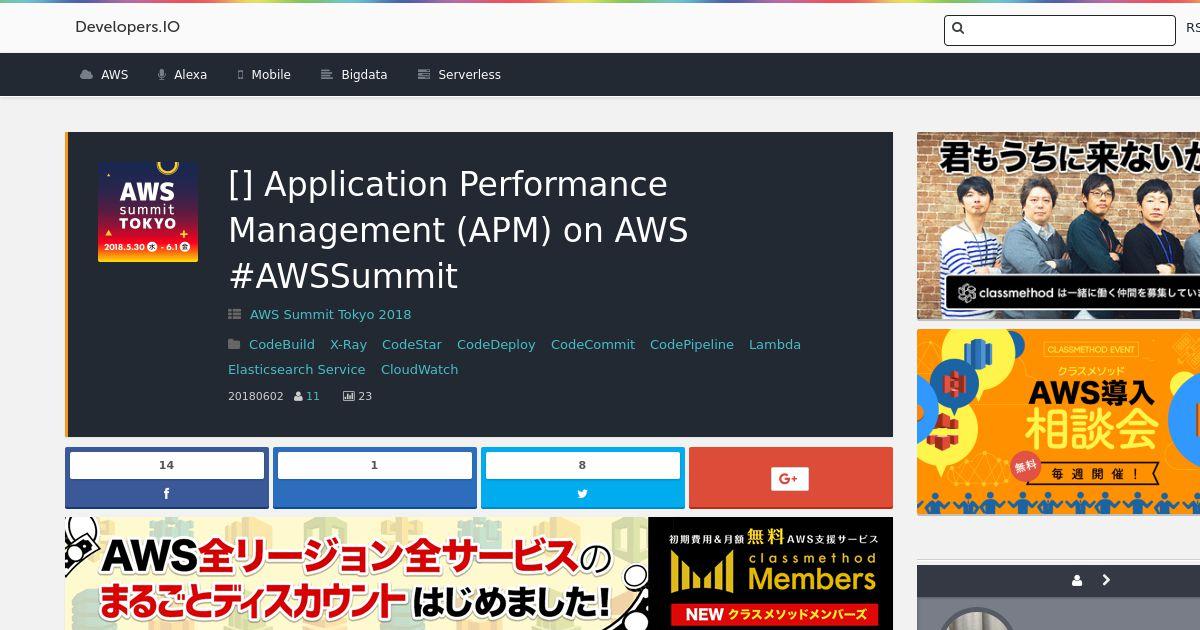Open the Classmethod Members discount banner
1200x630 pixels.
[479, 573]
